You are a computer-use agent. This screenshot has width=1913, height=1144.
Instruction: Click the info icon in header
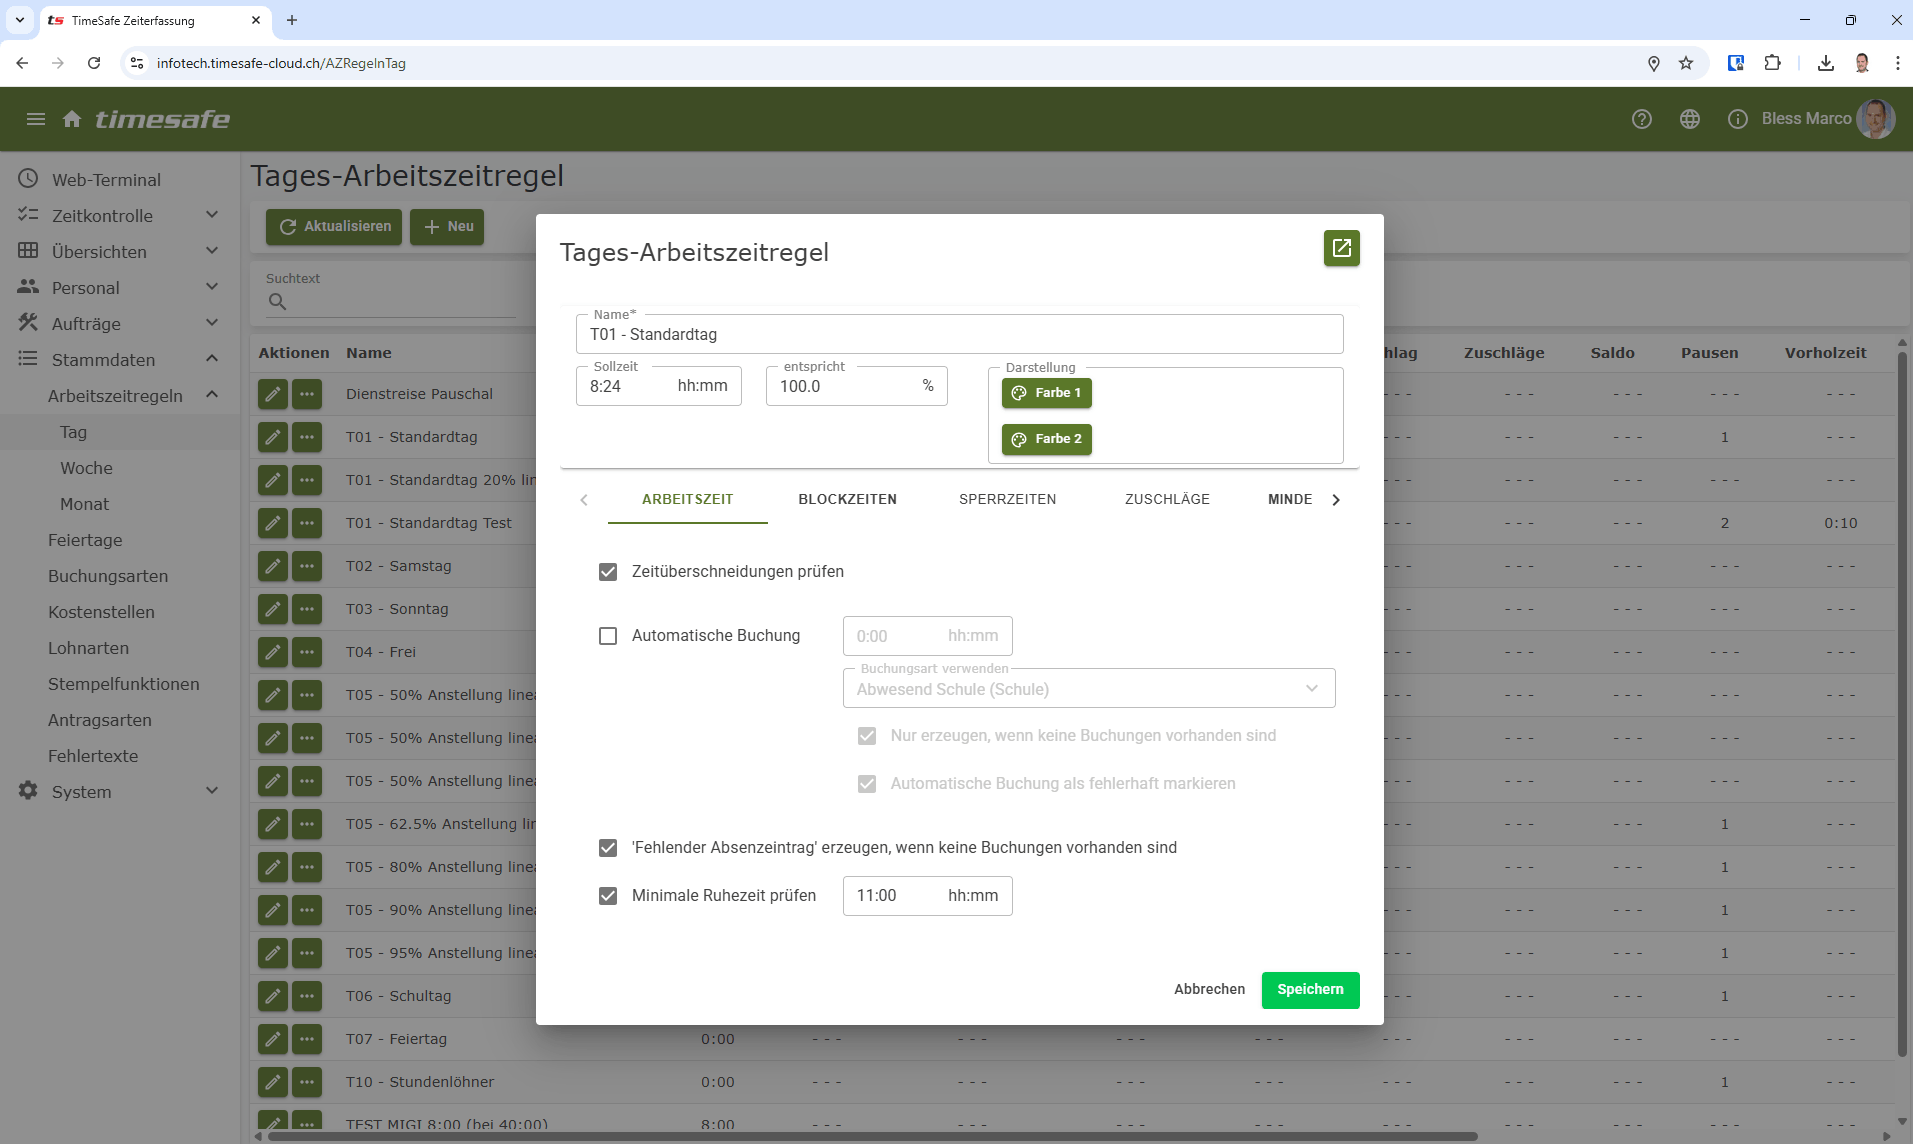(x=1737, y=119)
